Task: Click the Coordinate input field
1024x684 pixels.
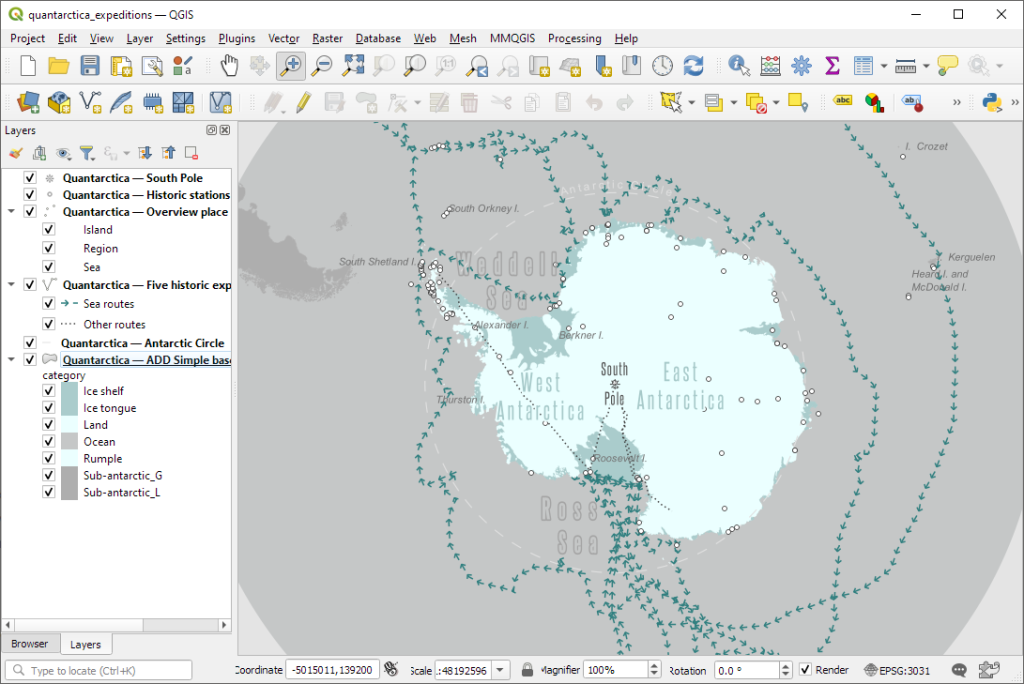Action: click(332, 670)
